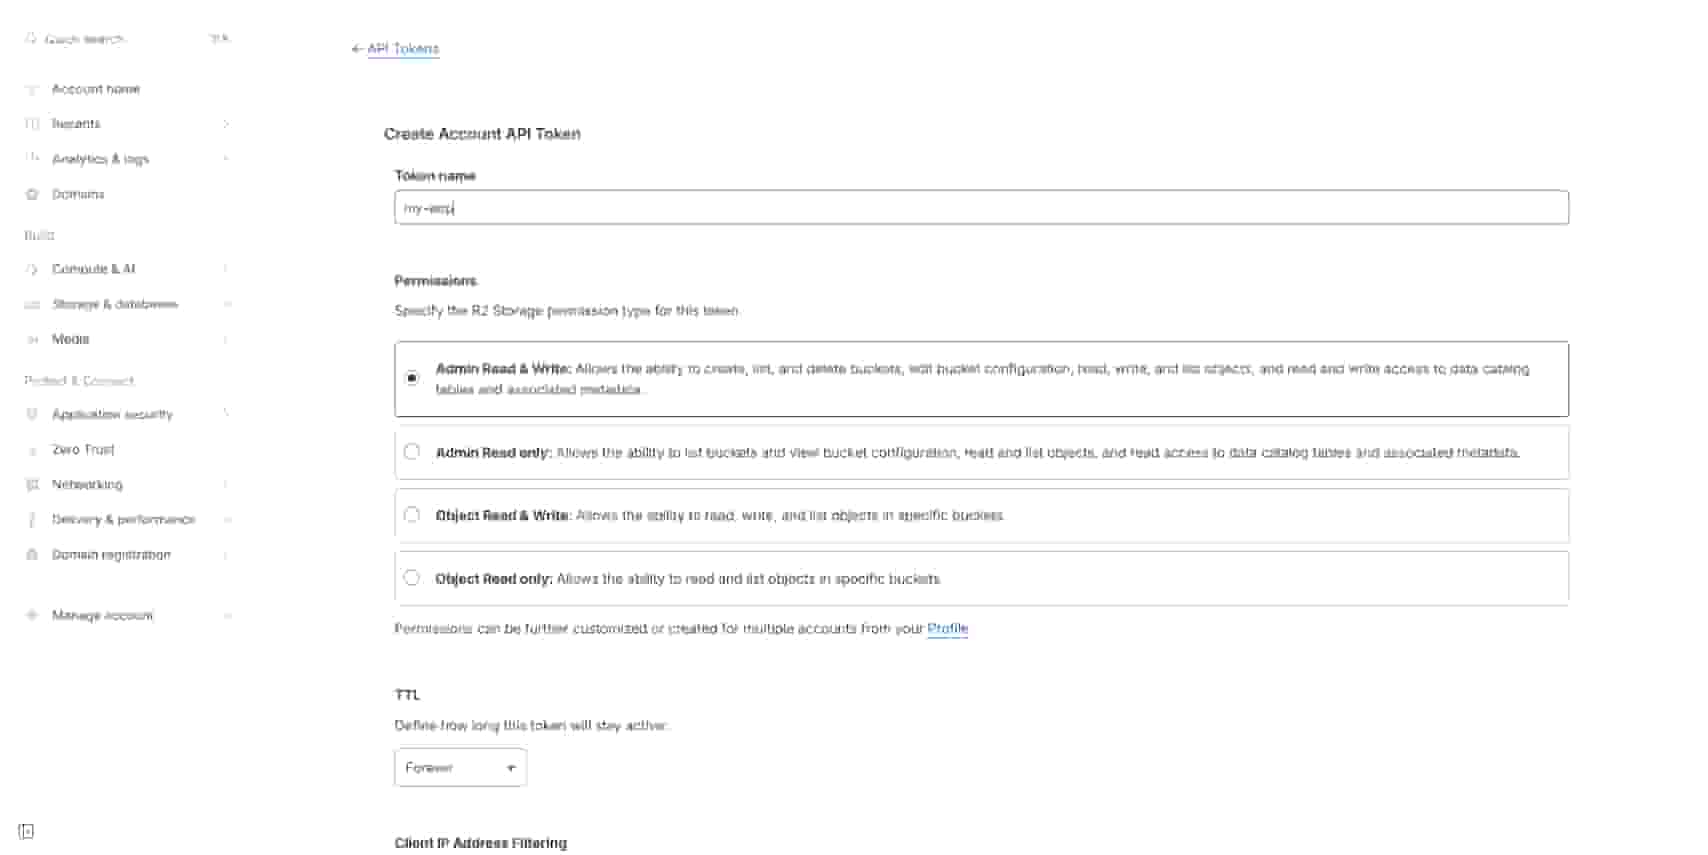Click the Application security shield icon
The width and height of the screenshot is (1708, 855).
tap(32, 414)
